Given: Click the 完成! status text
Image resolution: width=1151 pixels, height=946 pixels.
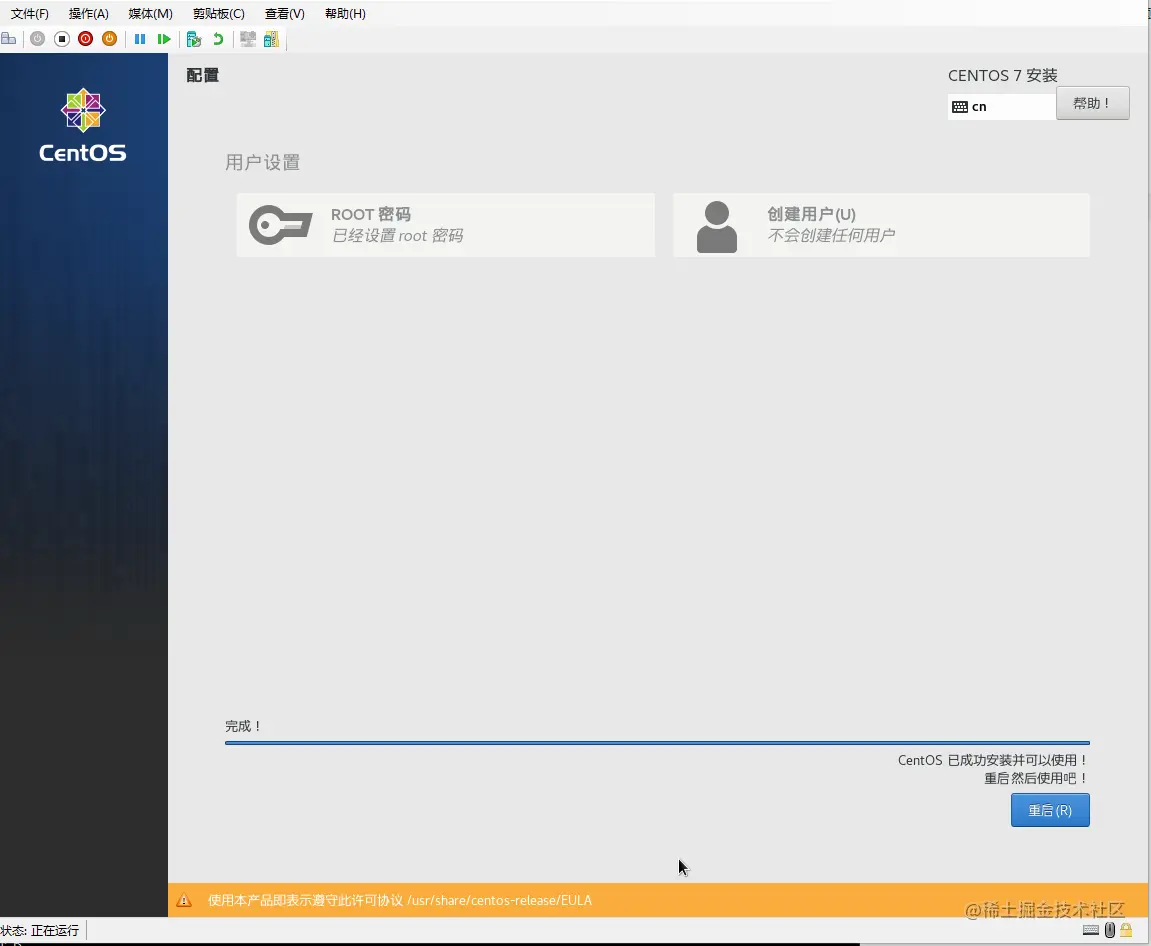Looking at the screenshot, I should 243,727.
